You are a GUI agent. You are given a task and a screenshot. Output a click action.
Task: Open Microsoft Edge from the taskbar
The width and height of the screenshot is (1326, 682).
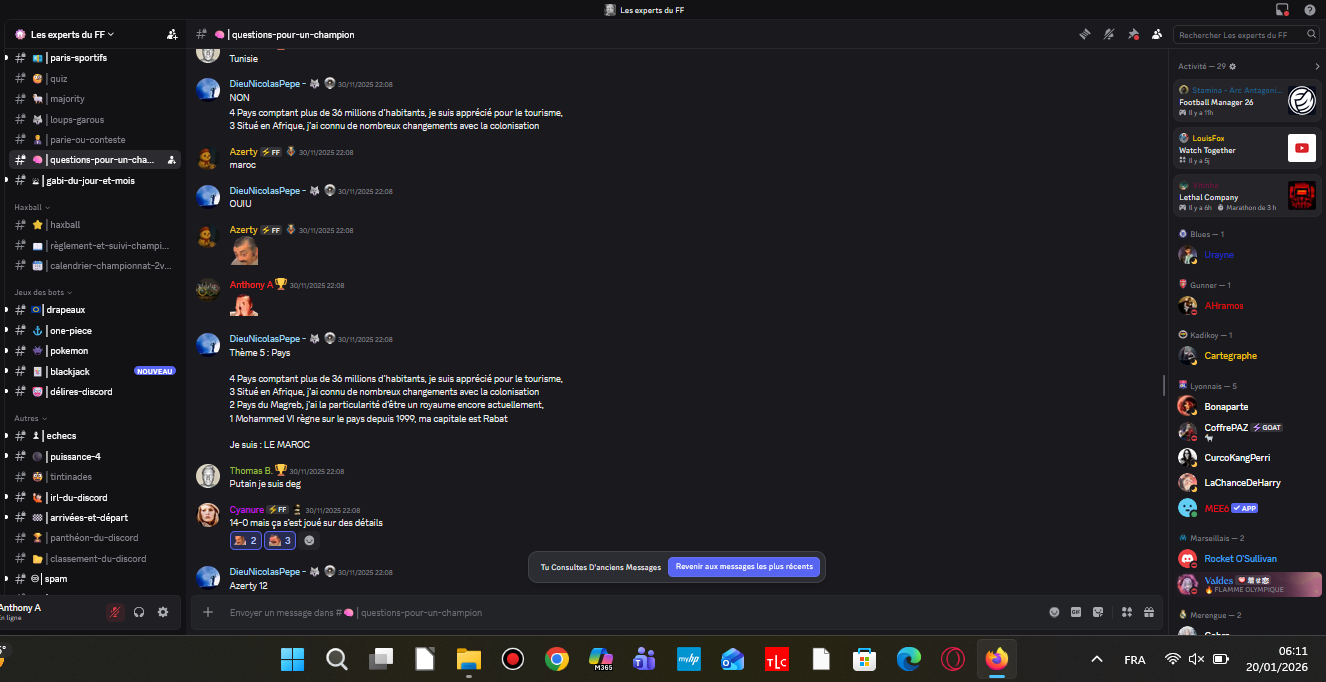tap(908, 659)
